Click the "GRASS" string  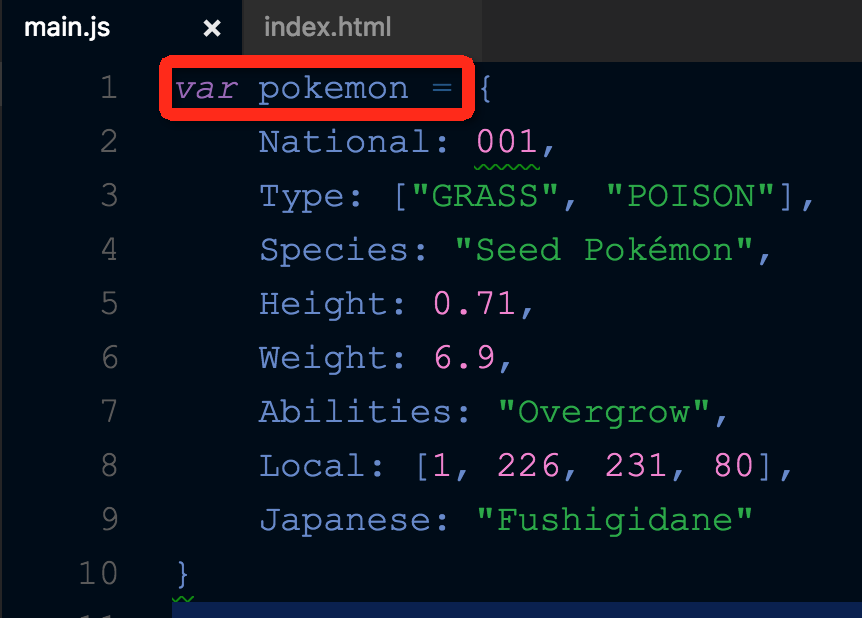(x=485, y=195)
